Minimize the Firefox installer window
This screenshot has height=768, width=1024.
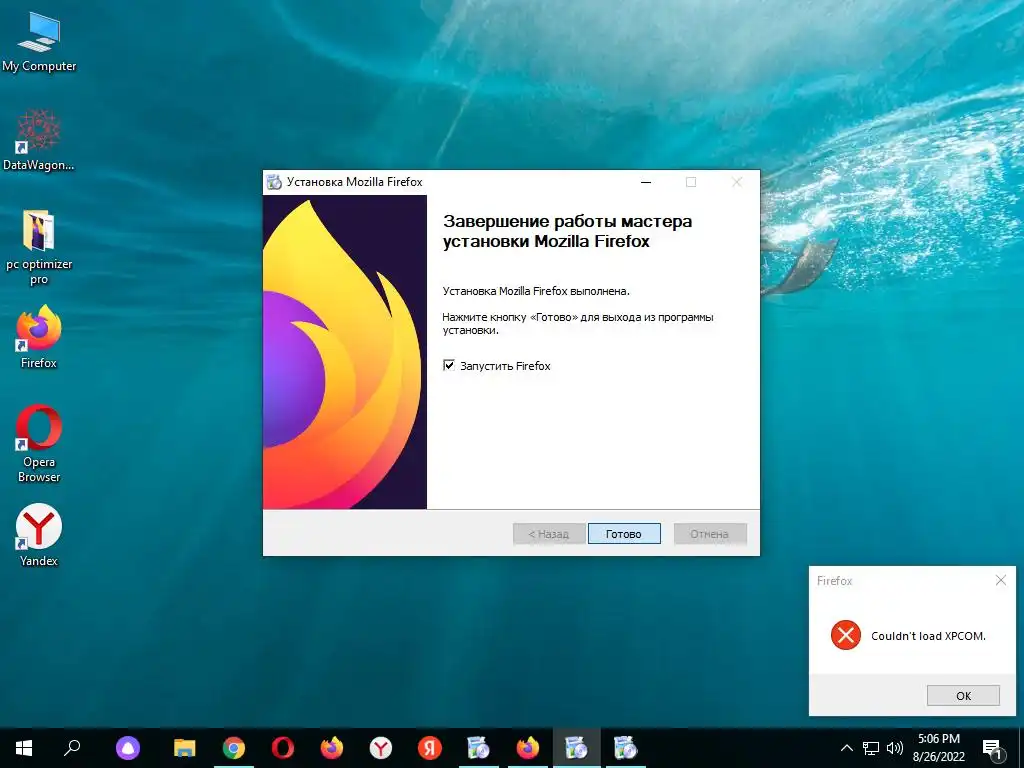(x=646, y=182)
